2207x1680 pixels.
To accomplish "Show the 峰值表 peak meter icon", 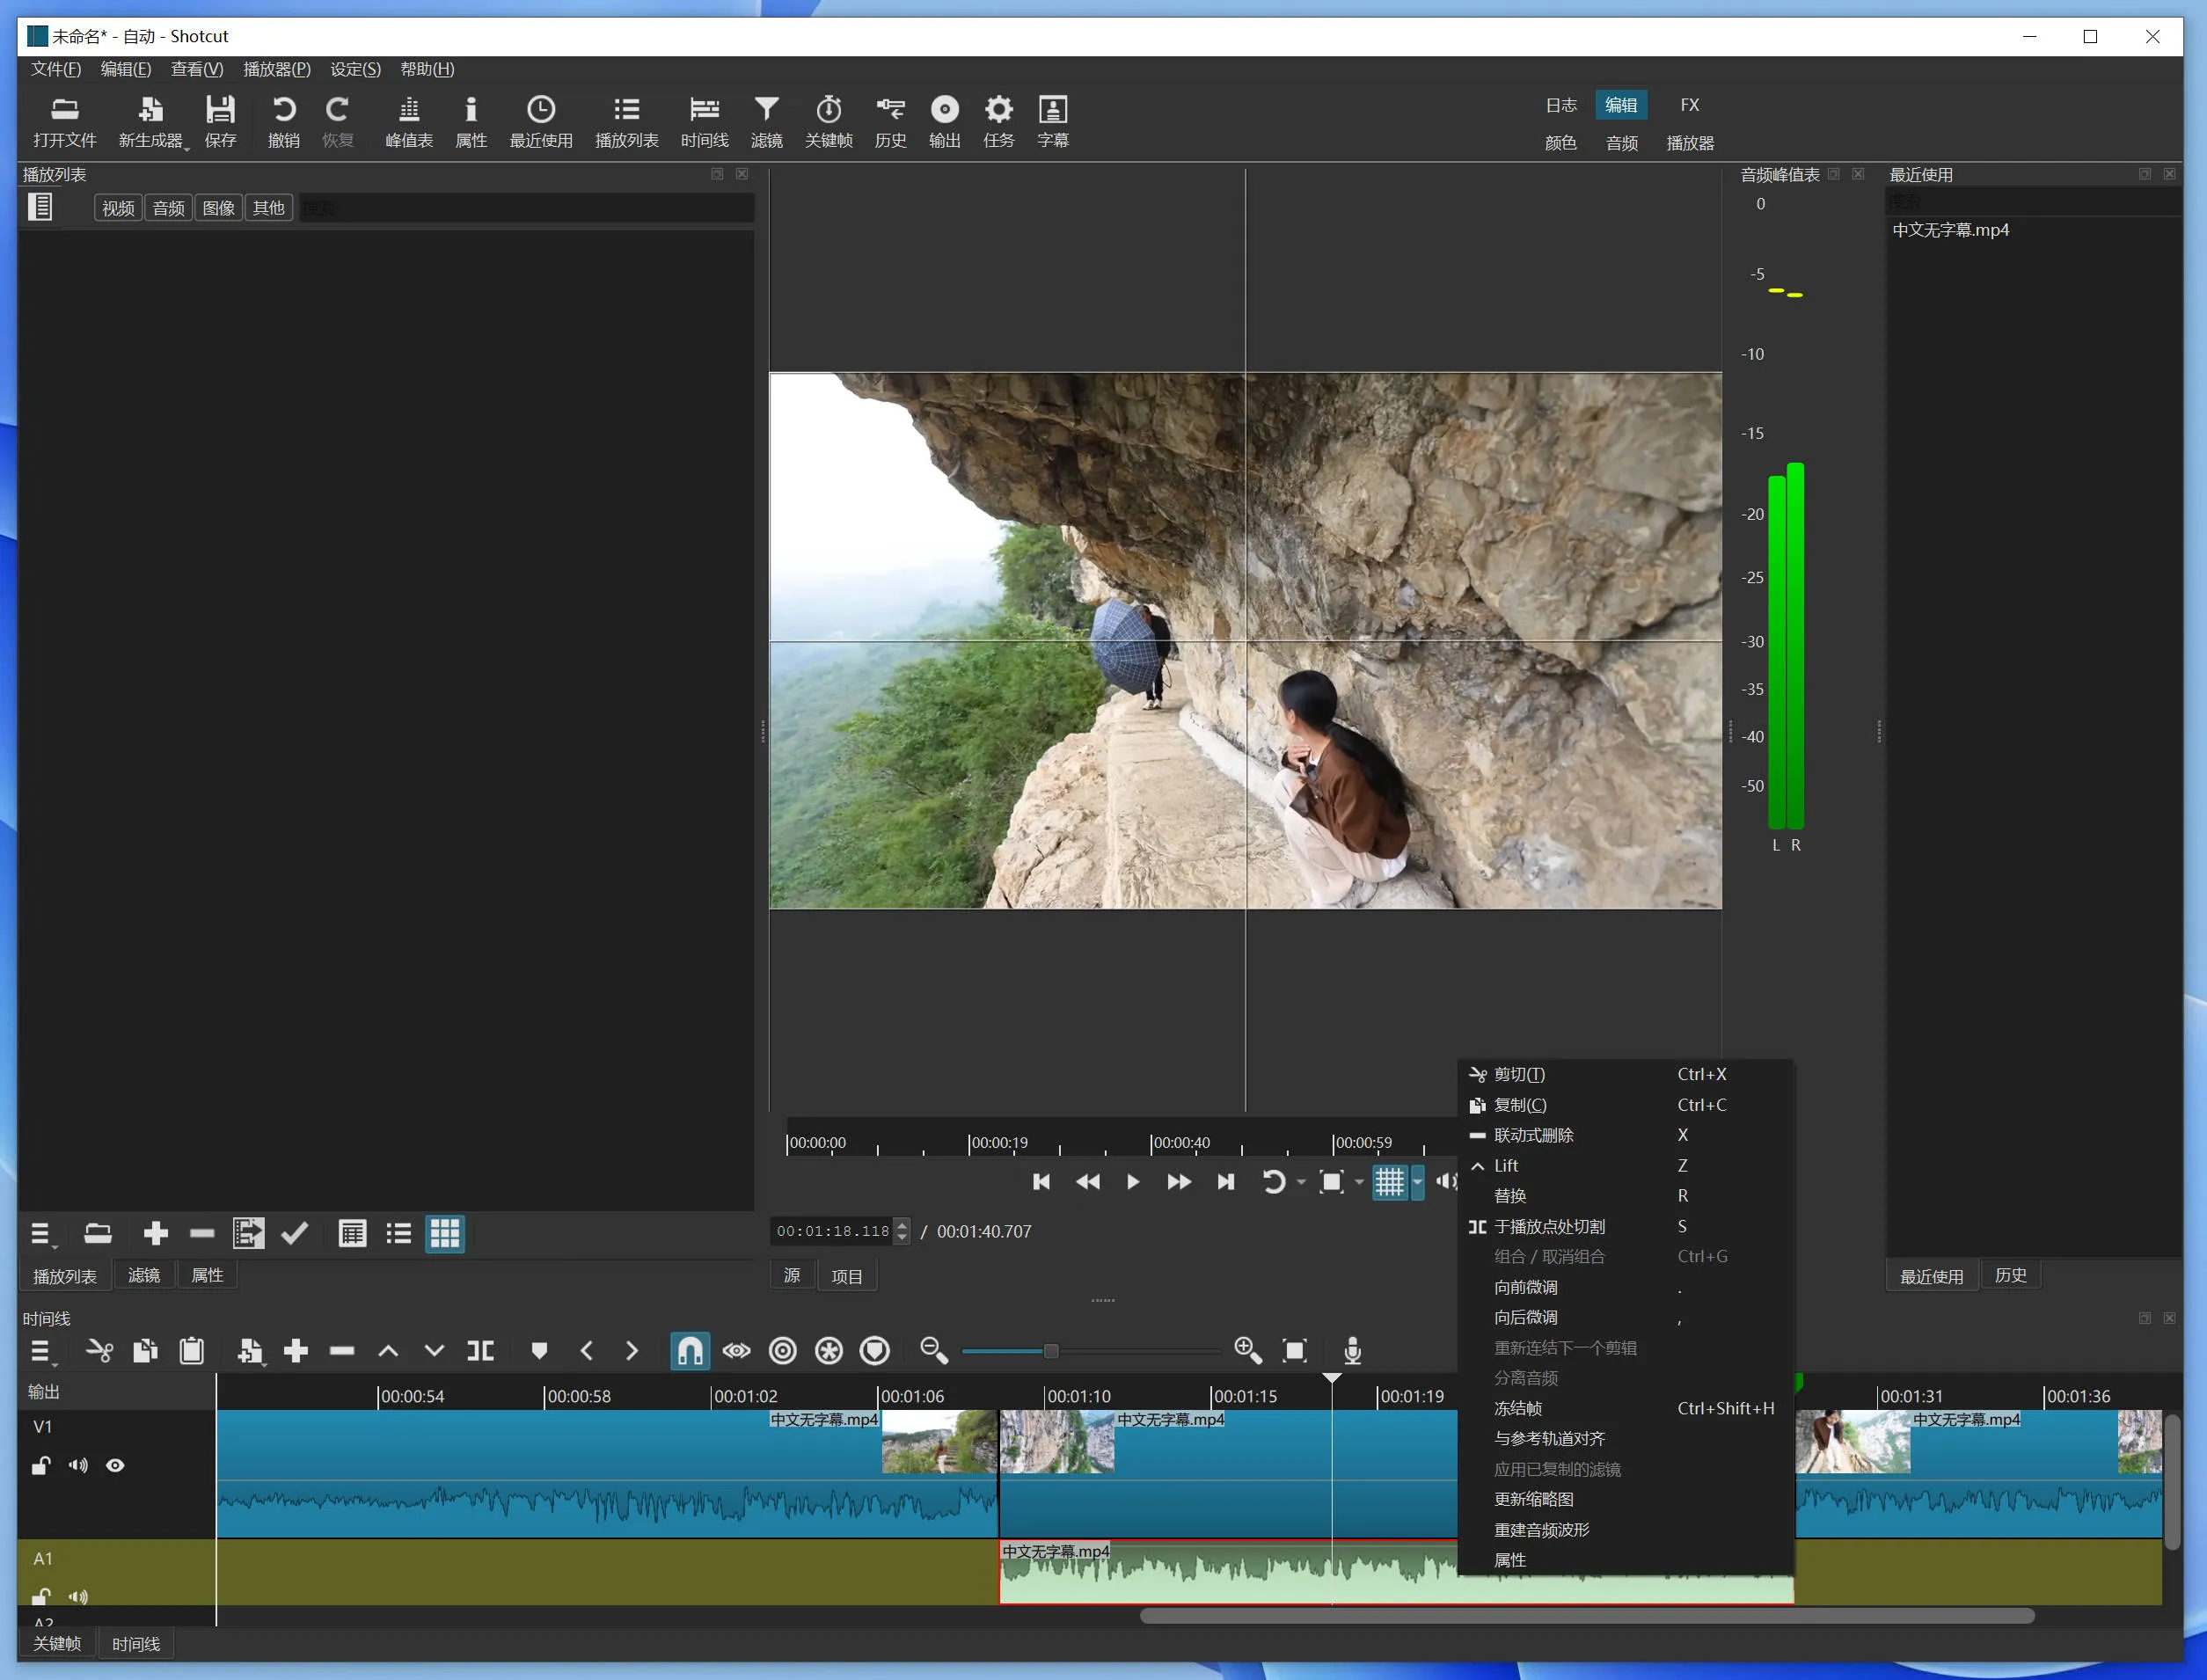I will point(408,120).
